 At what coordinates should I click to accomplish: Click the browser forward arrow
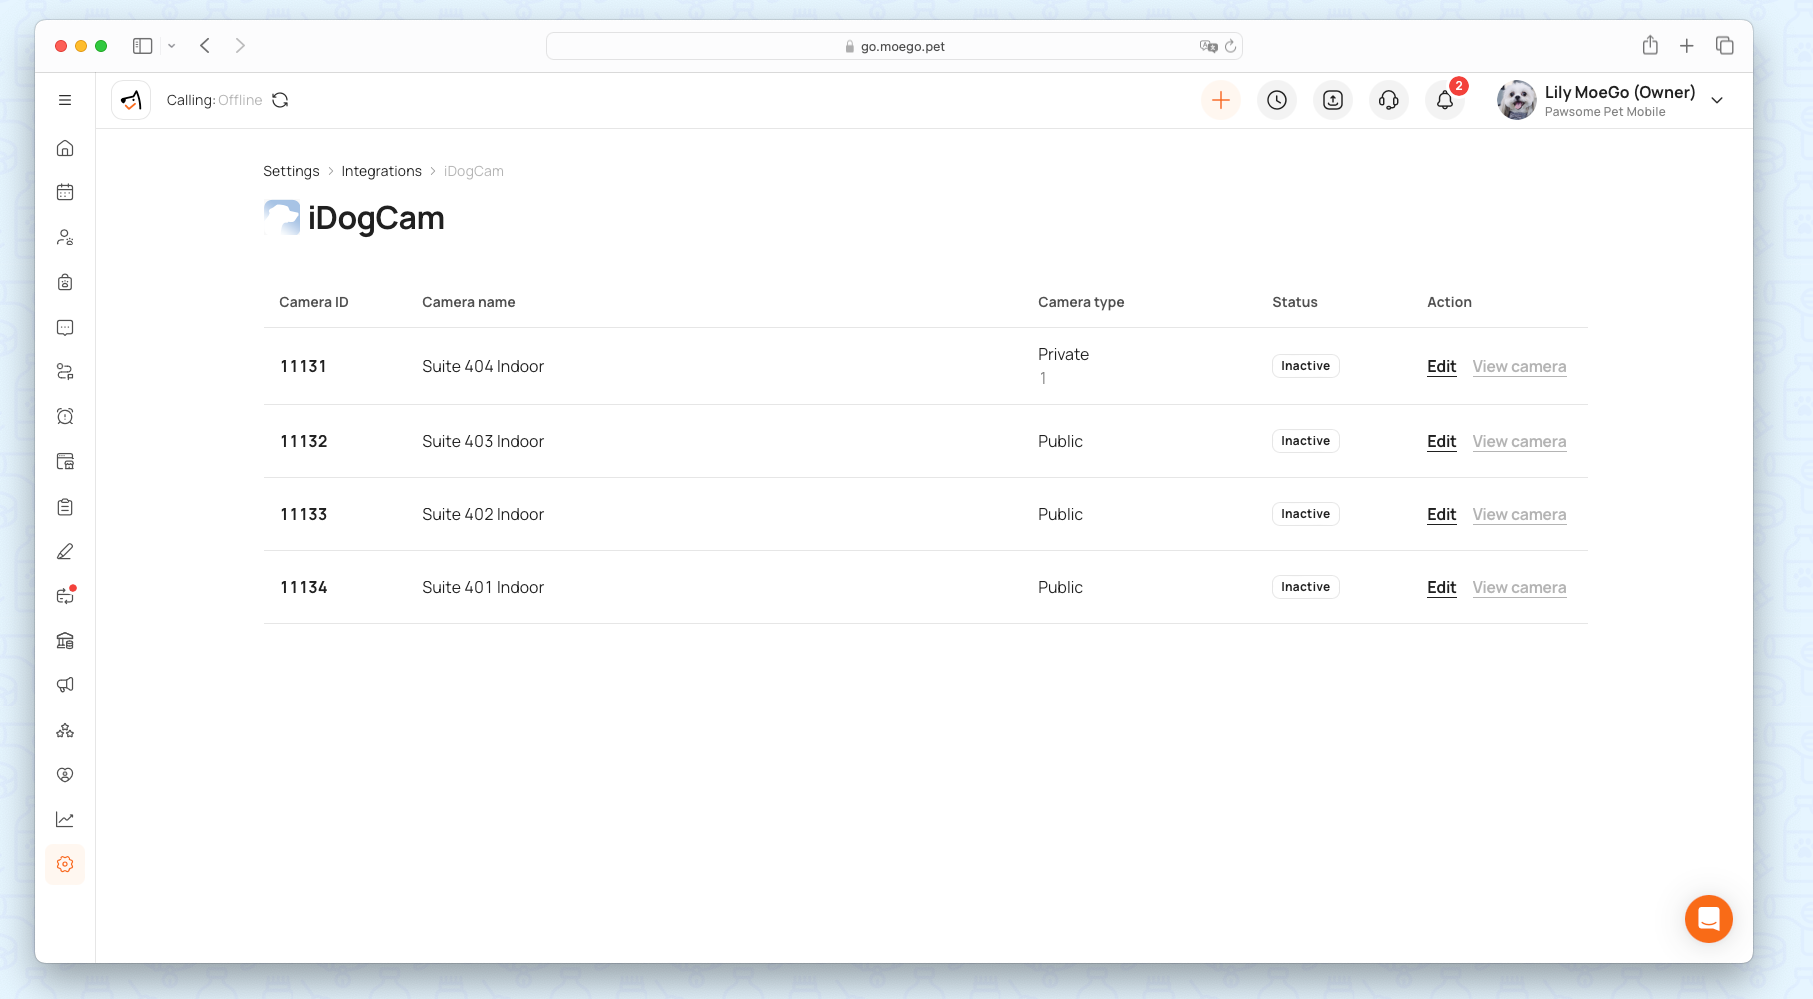(x=240, y=46)
